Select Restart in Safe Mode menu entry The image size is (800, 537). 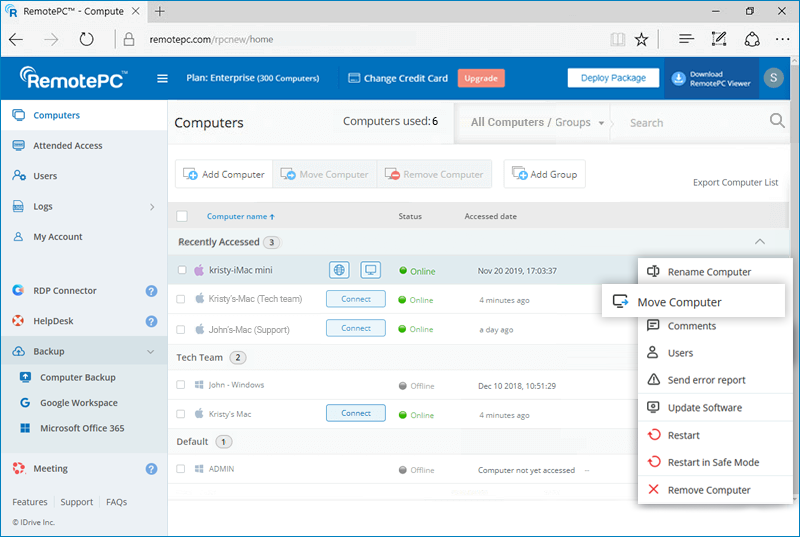713,463
